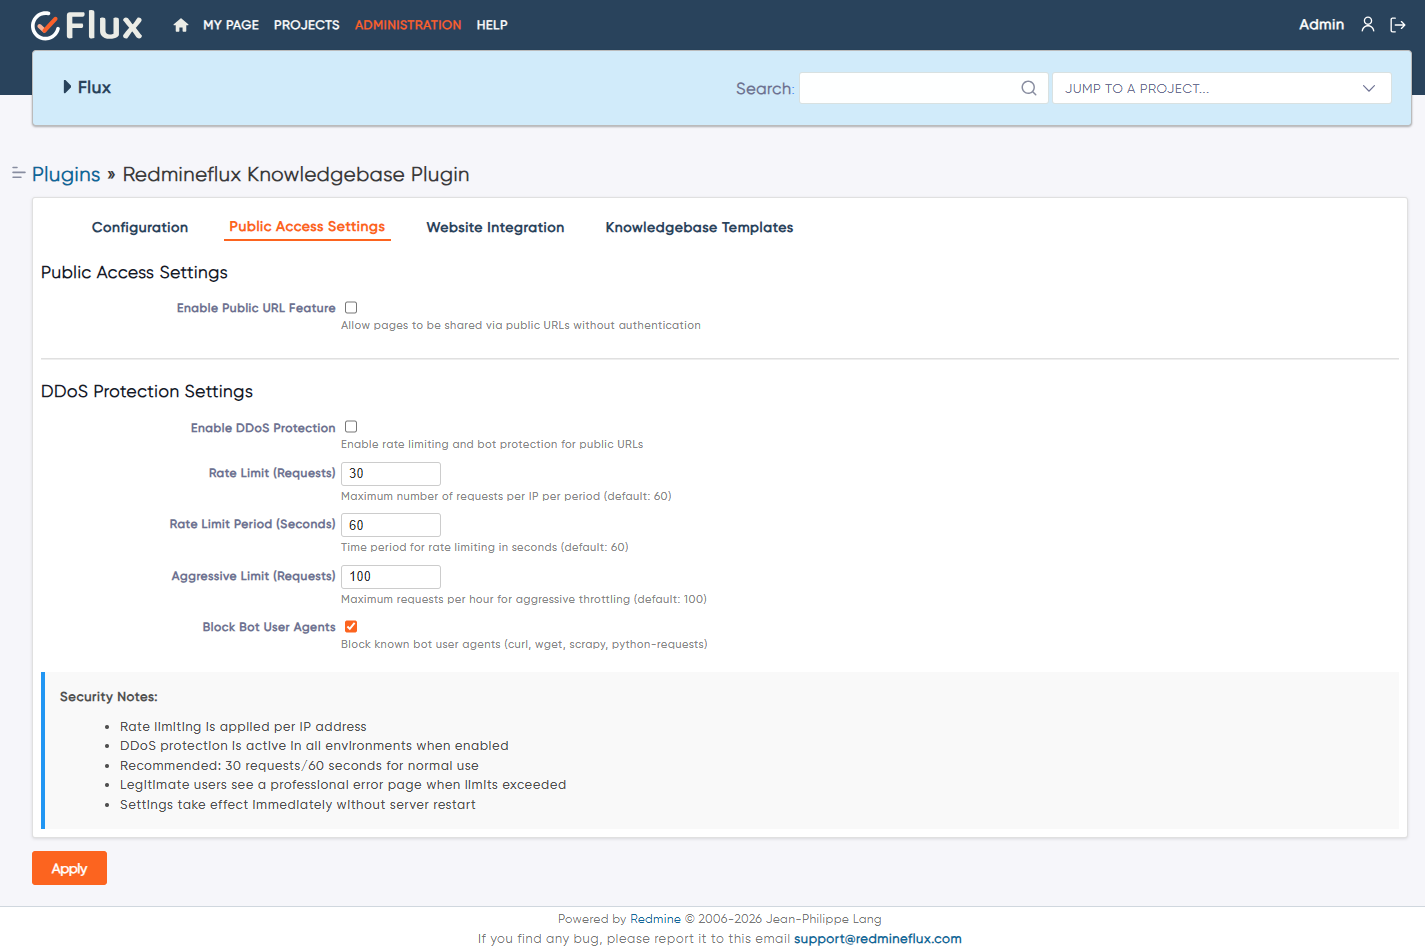Click 'Recommended: 30 requests/60 seconds for normal use'
Screen dimensions: 1425x951
[299, 766]
